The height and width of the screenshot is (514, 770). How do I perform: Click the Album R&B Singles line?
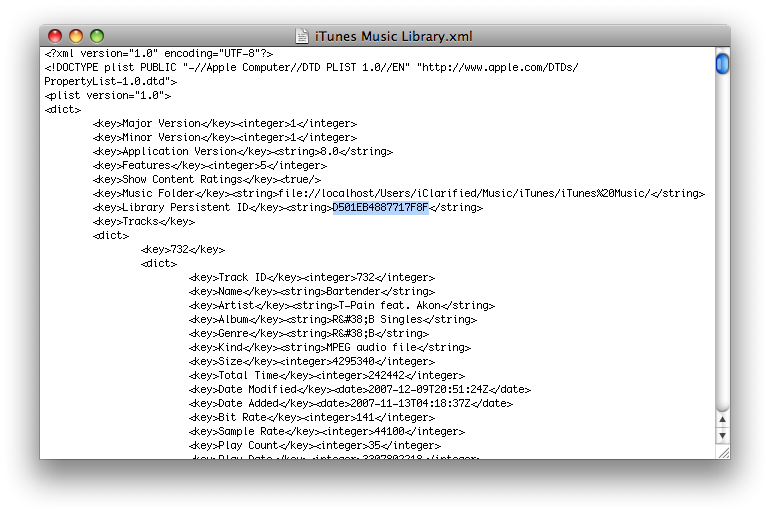pyautogui.click(x=333, y=320)
